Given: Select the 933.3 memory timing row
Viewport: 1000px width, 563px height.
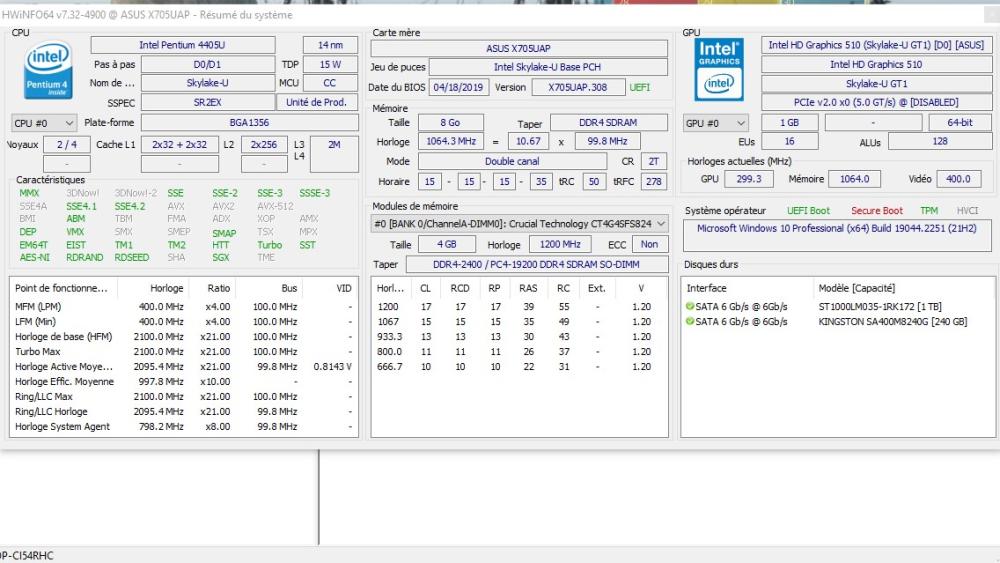Looking at the screenshot, I should pyautogui.click(x=519, y=337).
